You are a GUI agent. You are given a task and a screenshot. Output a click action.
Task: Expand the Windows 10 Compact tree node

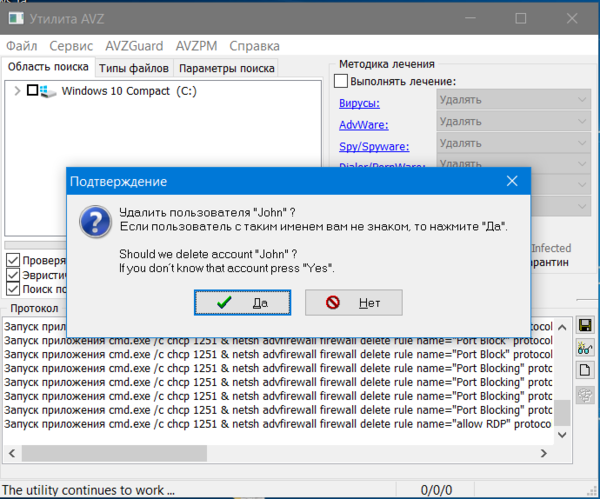point(17,91)
